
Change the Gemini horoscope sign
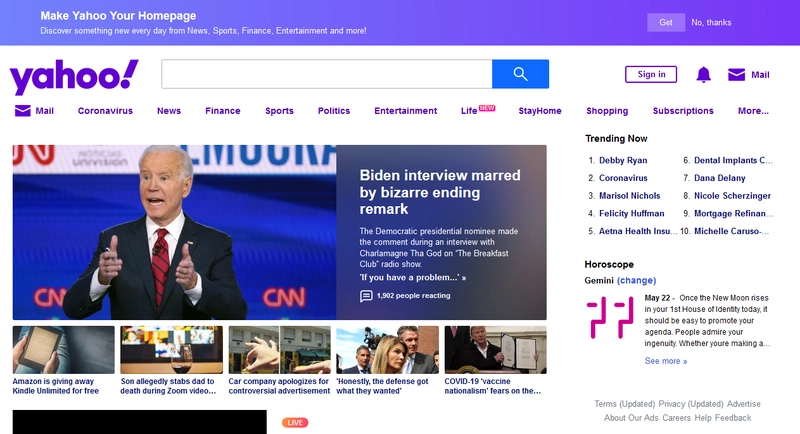point(637,281)
